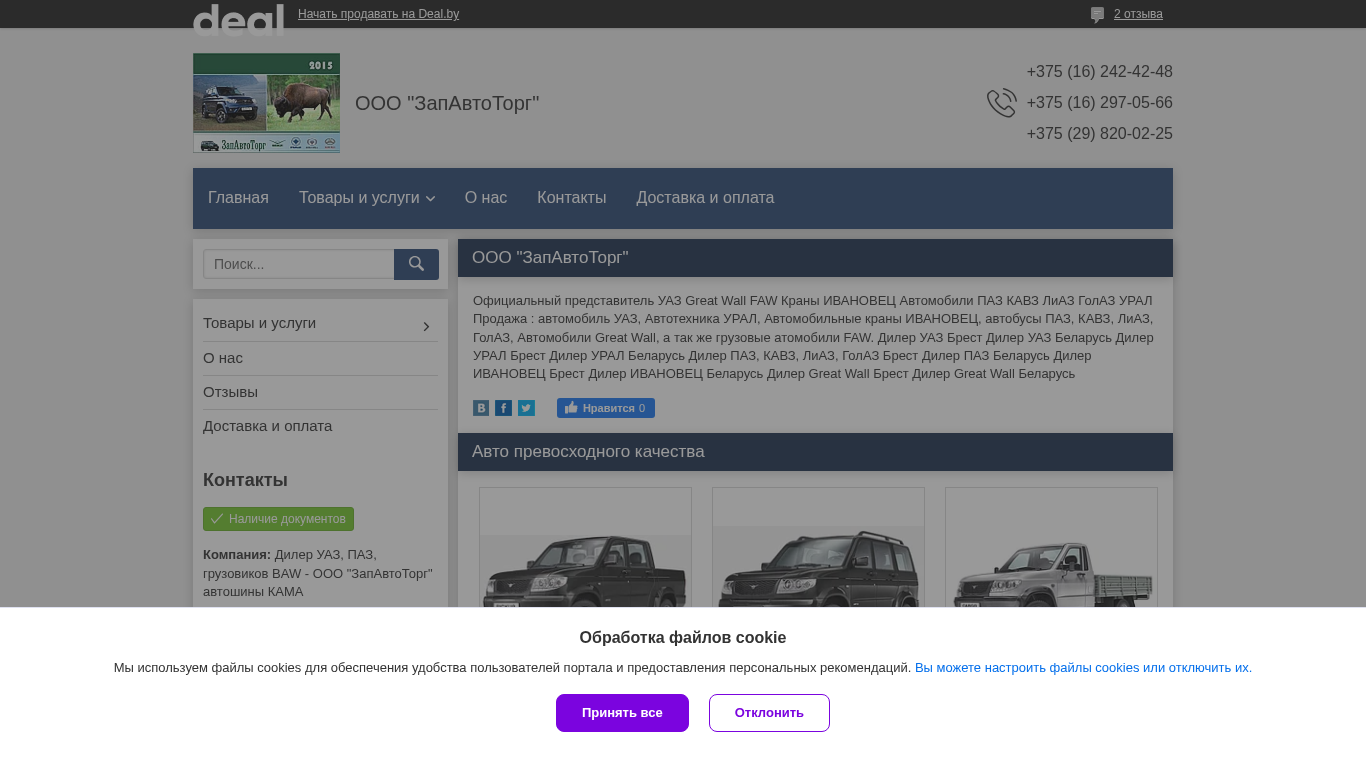Open 'Доставка и оплата' in the navigation bar
Screen dimensions: 1366x768
705,198
